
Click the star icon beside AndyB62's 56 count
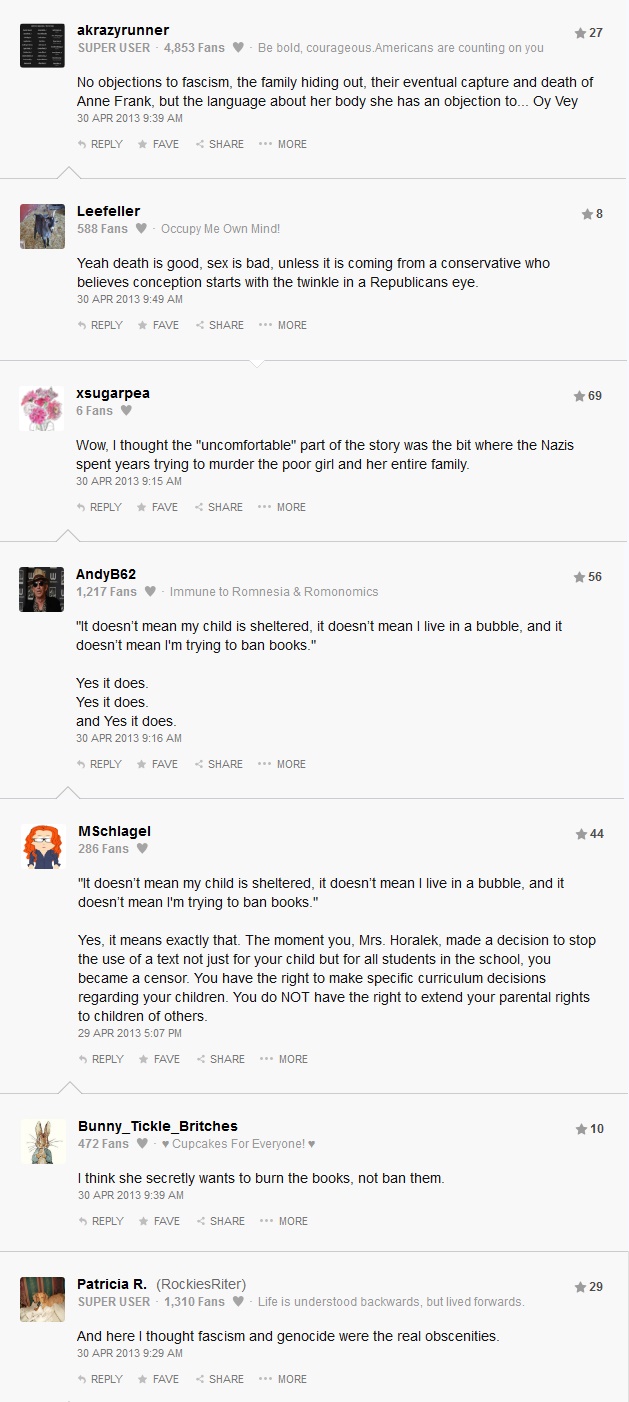[x=579, y=577]
